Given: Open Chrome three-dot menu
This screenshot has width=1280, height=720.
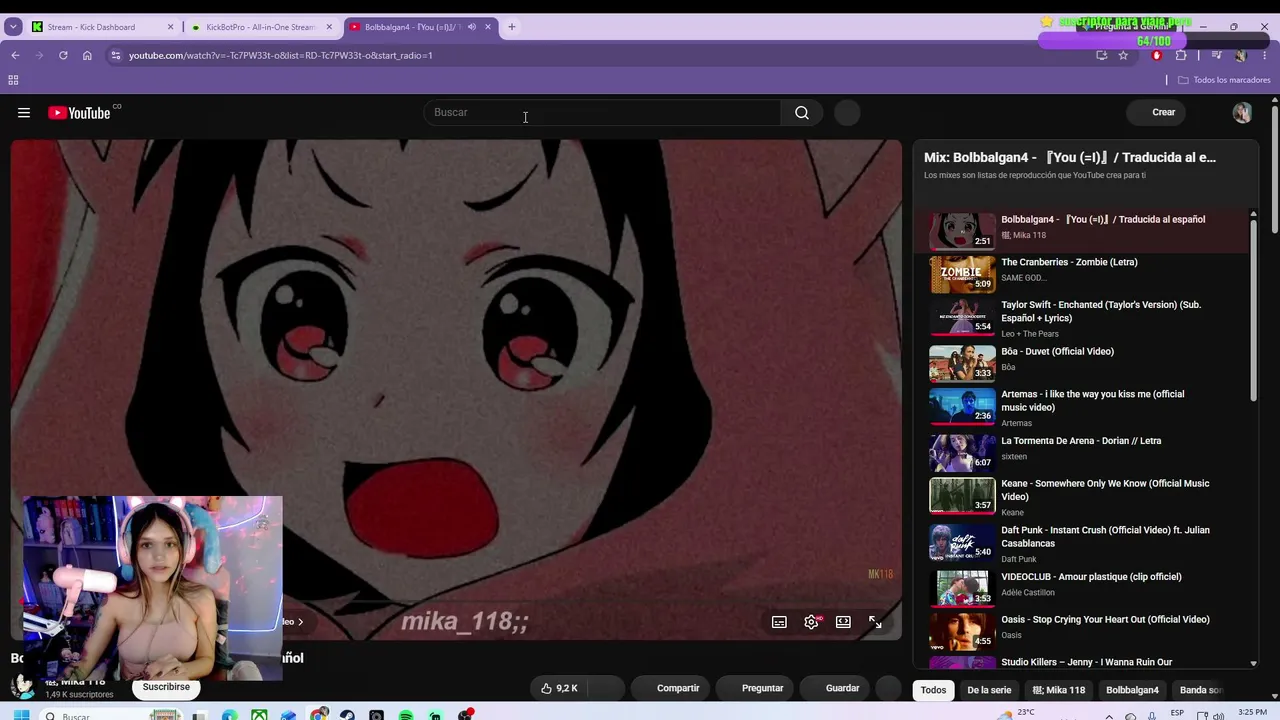Looking at the screenshot, I should click(1265, 55).
